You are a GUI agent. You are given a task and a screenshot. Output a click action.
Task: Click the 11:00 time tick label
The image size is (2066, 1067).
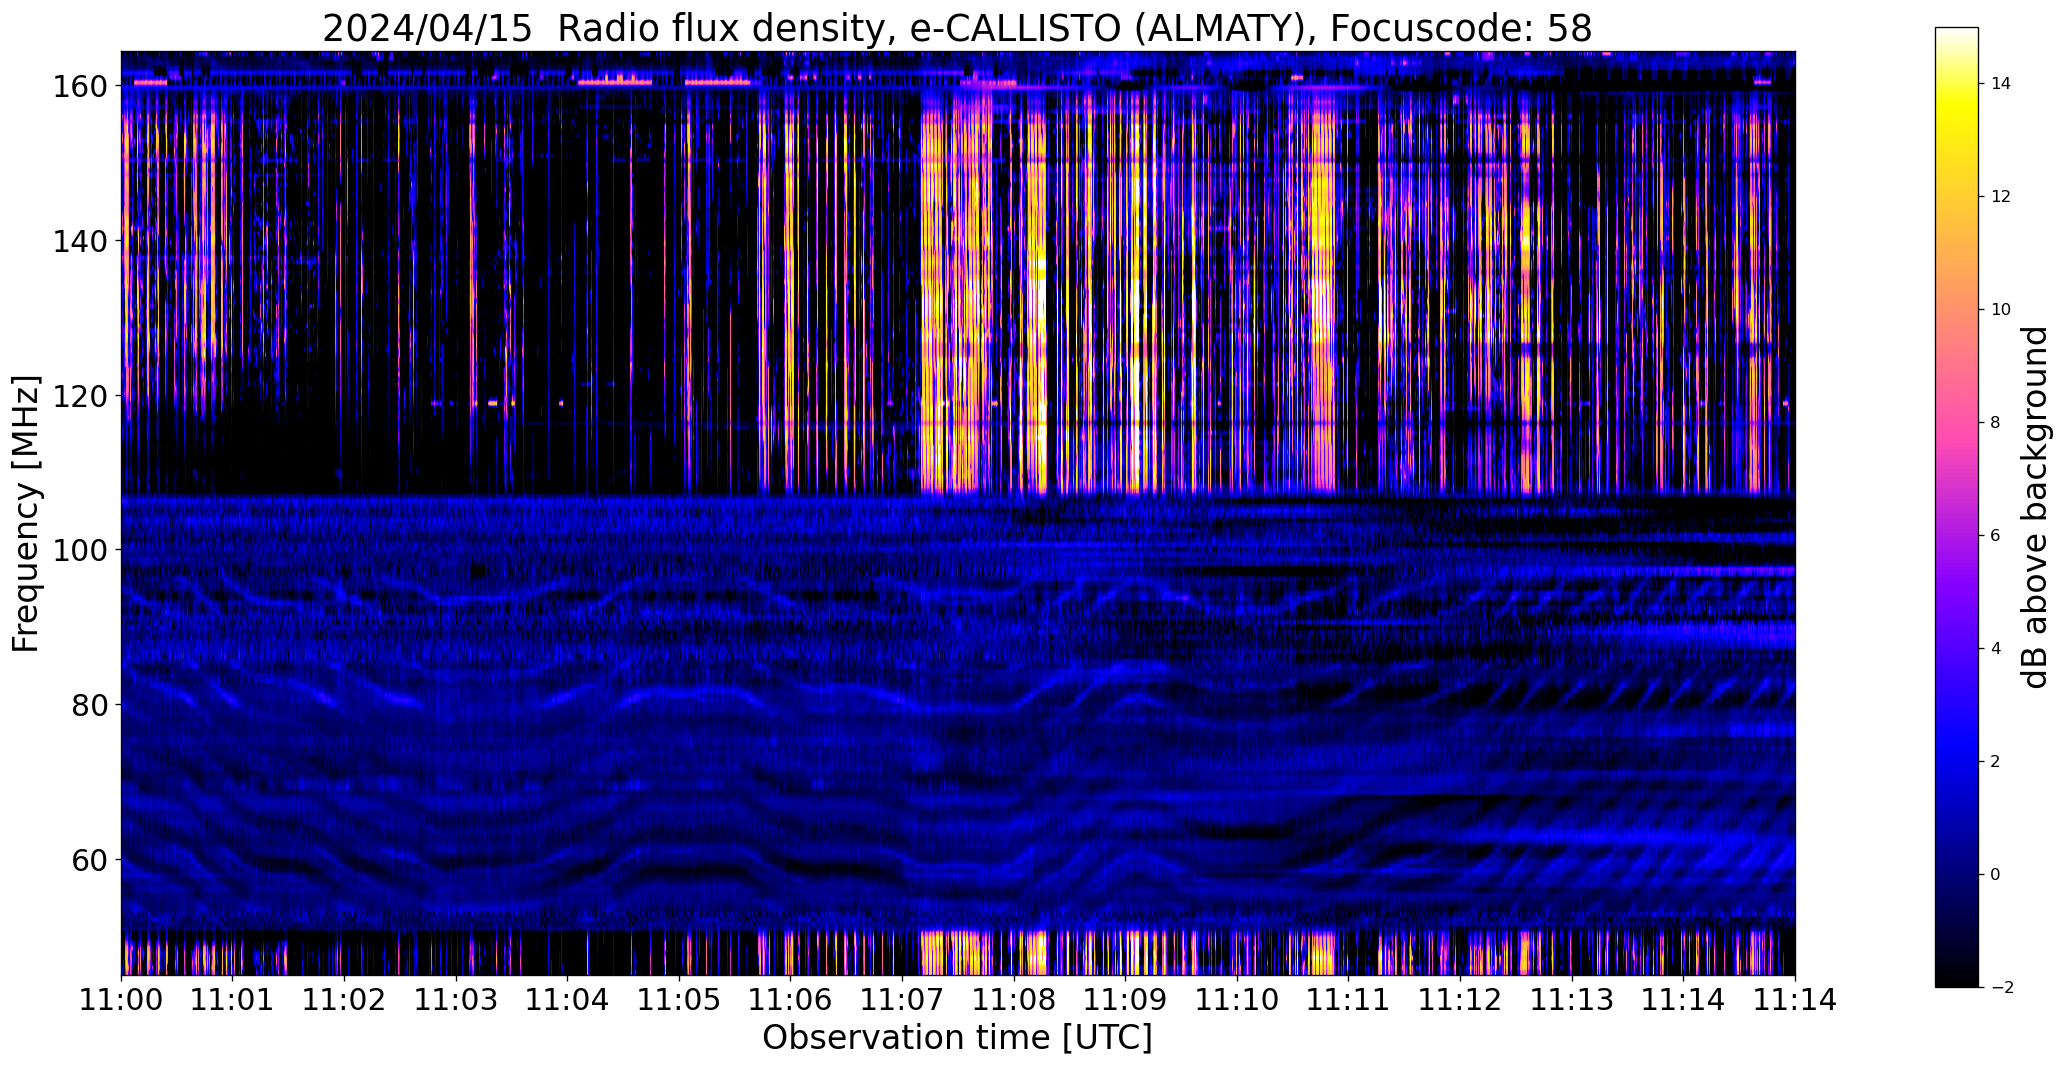(x=121, y=999)
